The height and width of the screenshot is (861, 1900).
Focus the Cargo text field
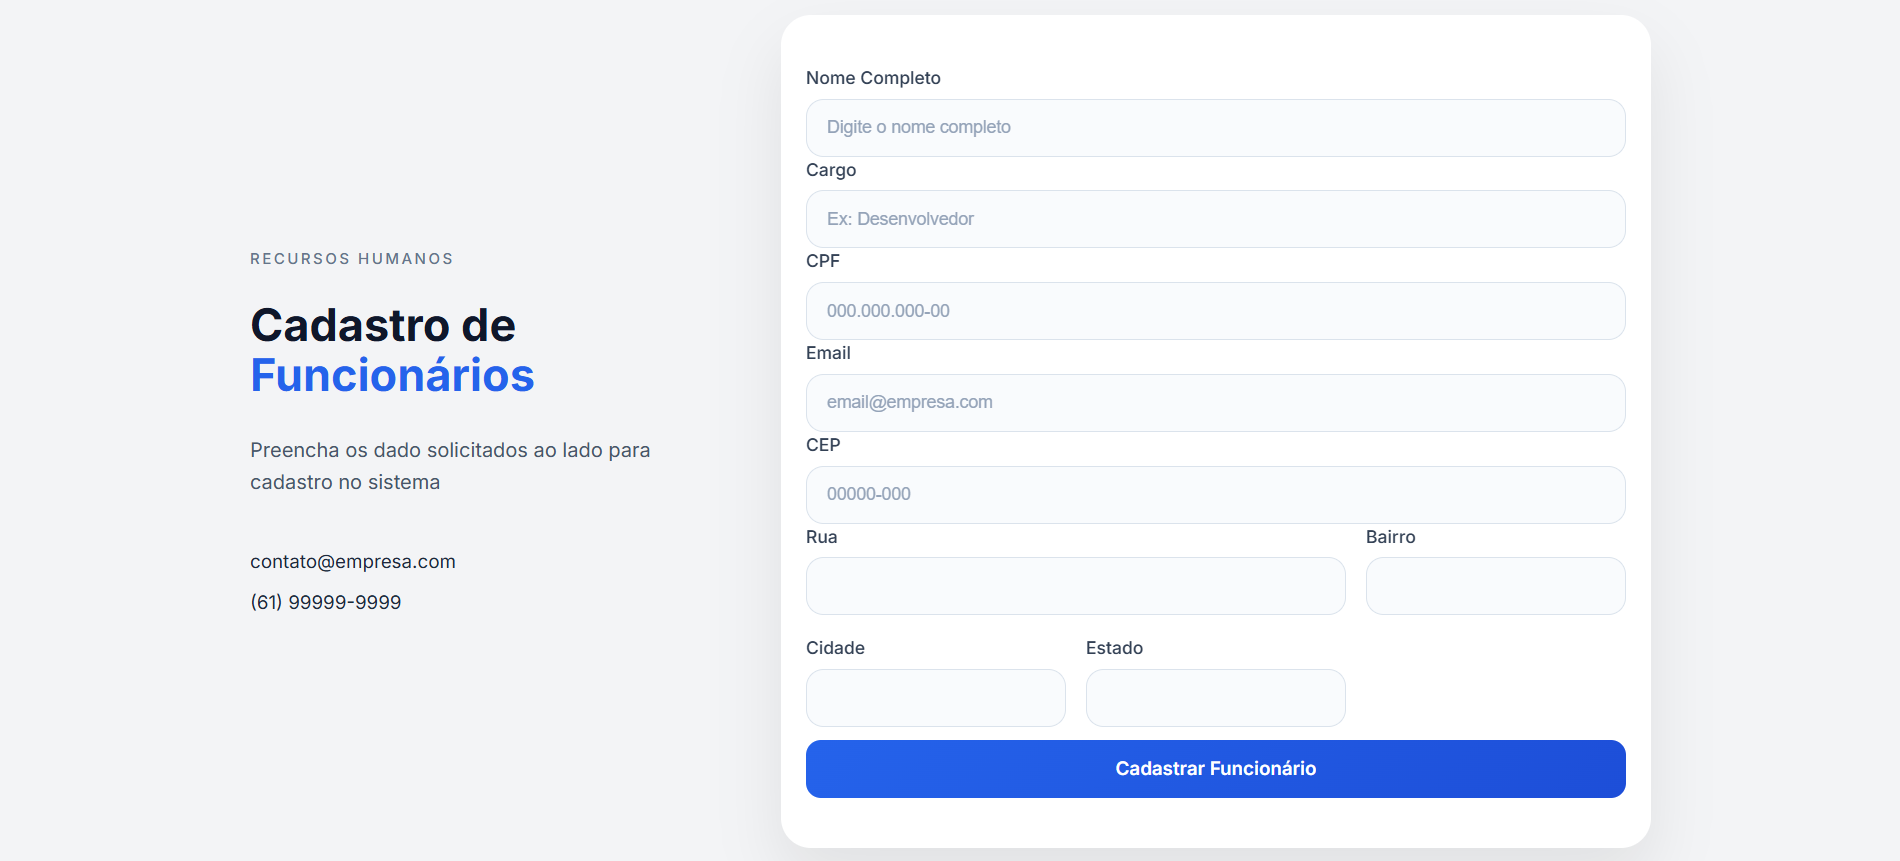pyautogui.click(x=1215, y=219)
